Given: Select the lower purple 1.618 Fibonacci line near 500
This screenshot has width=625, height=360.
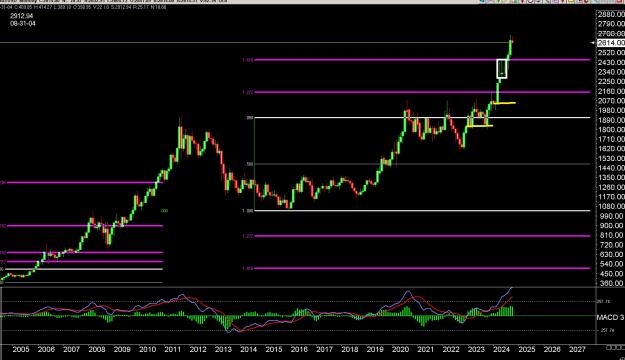Looking at the screenshot, I should 422,268.
